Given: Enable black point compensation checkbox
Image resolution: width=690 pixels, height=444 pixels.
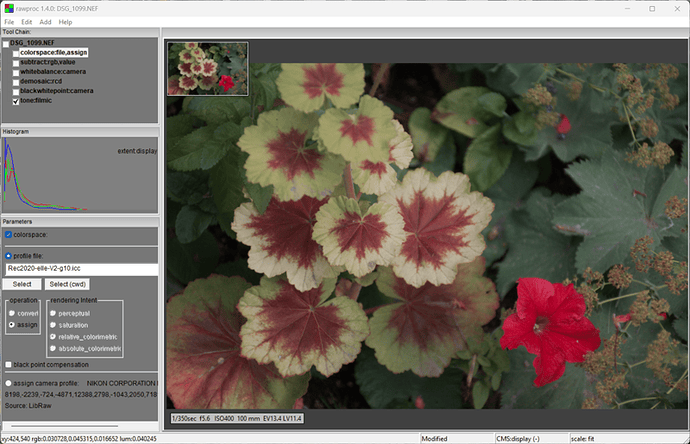Looking at the screenshot, I should pyautogui.click(x=8, y=364).
